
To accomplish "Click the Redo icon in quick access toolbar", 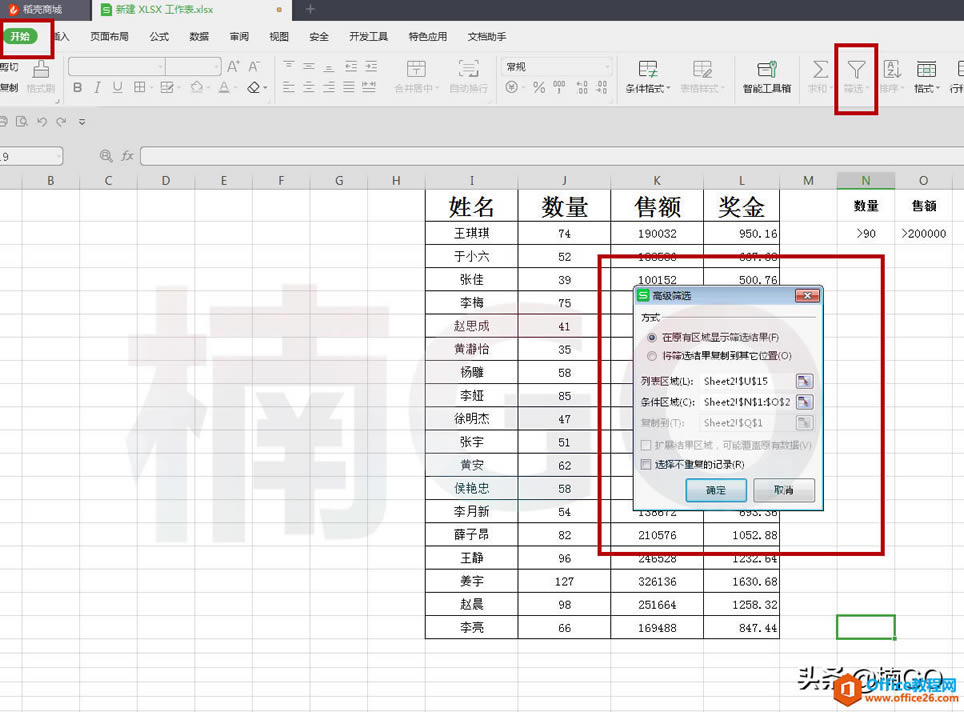I will [61, 122].
